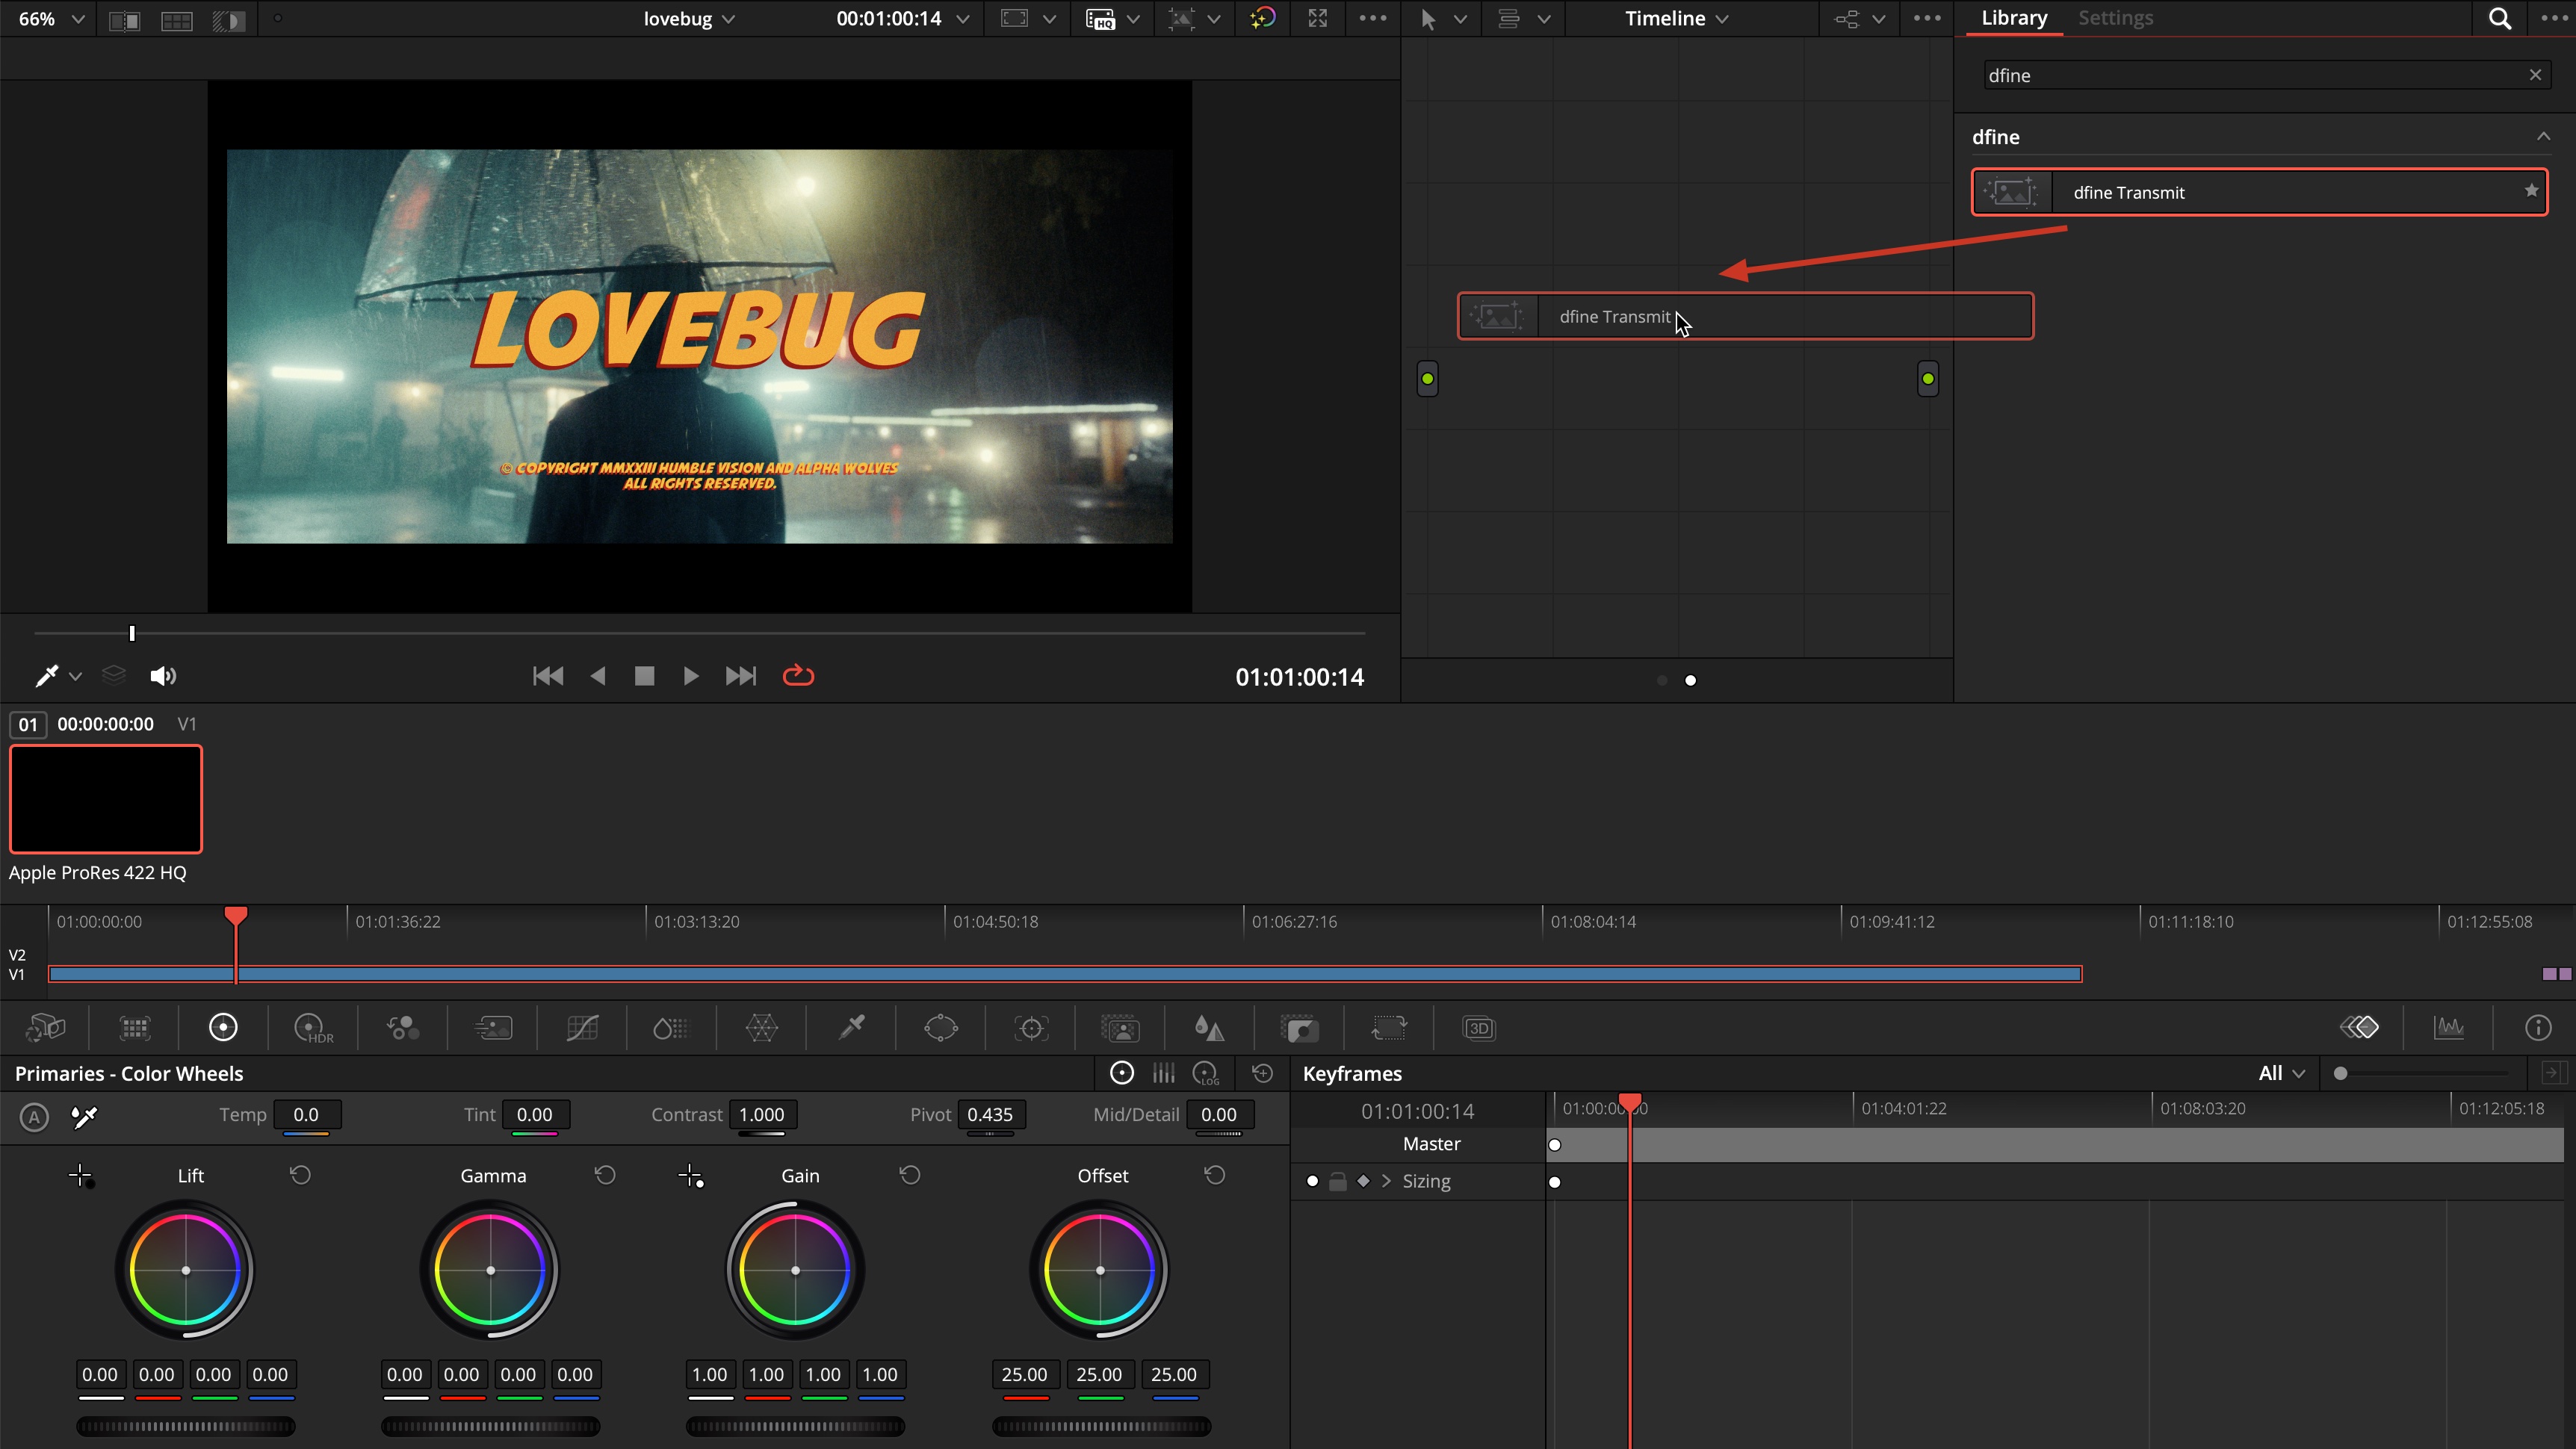Open the Scopes panel

click(x=2449, y=1028)
